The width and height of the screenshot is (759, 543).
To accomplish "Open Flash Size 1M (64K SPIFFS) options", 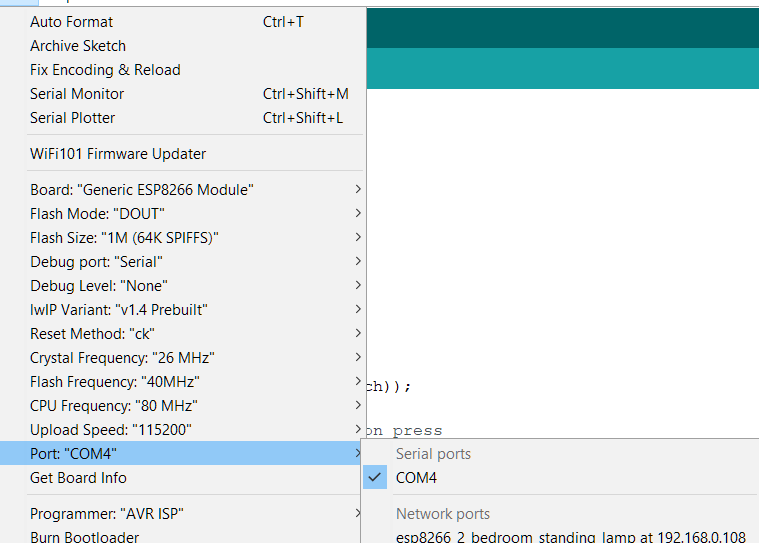I will [124, 237].
